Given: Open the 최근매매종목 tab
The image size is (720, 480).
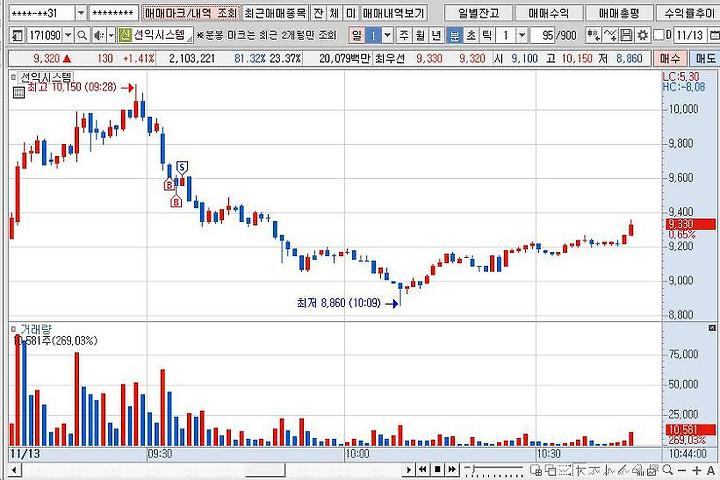Looking at the screenshot, I should pos(275,13).
